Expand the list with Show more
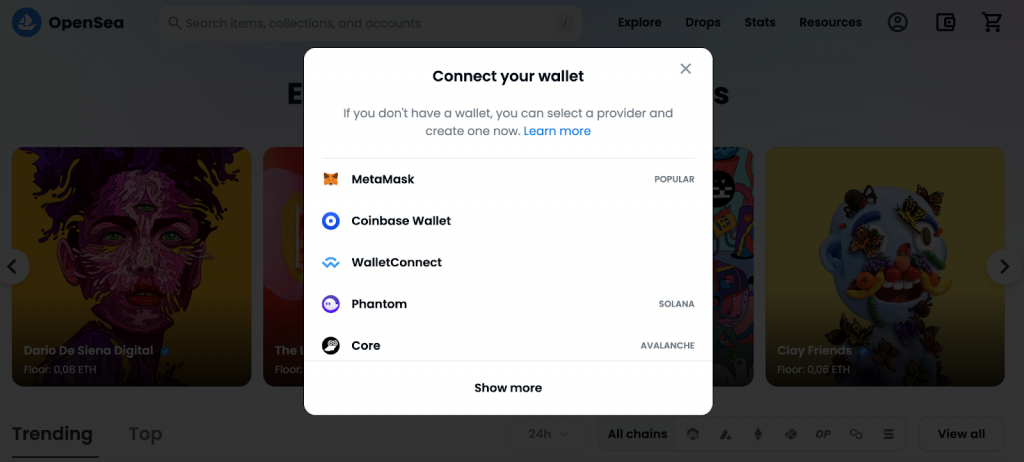The image size is (1024, 462). coord(508,388)
